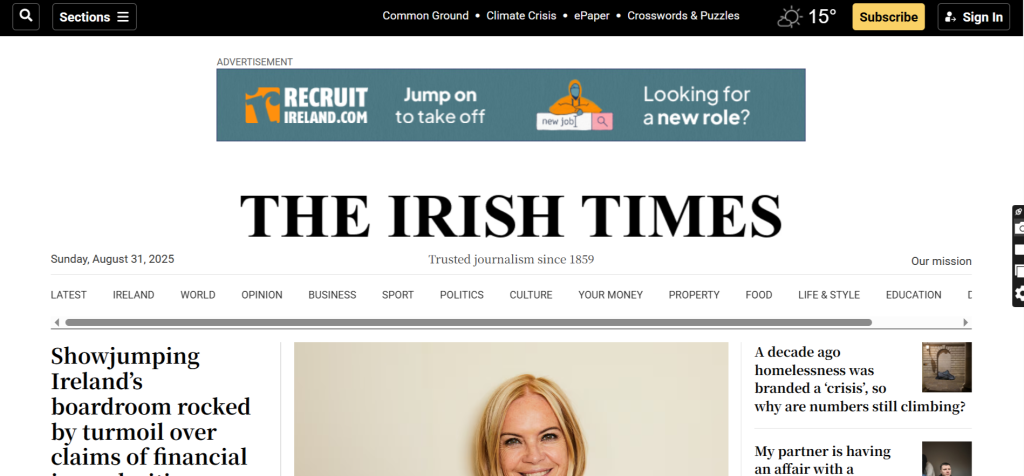Viewport: 1024px width, 476px height.
Task: Subscribe using the yellow button
Action: click(888, 17)
